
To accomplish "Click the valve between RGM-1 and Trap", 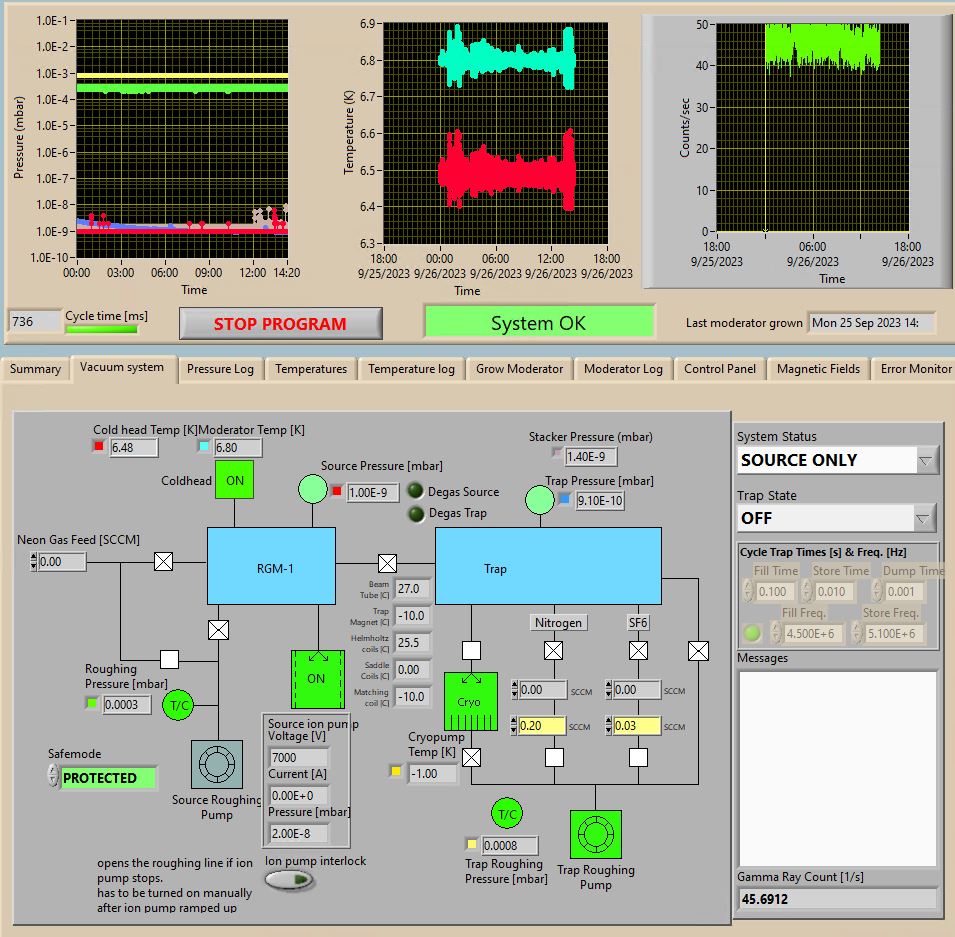I will [387, 563].
